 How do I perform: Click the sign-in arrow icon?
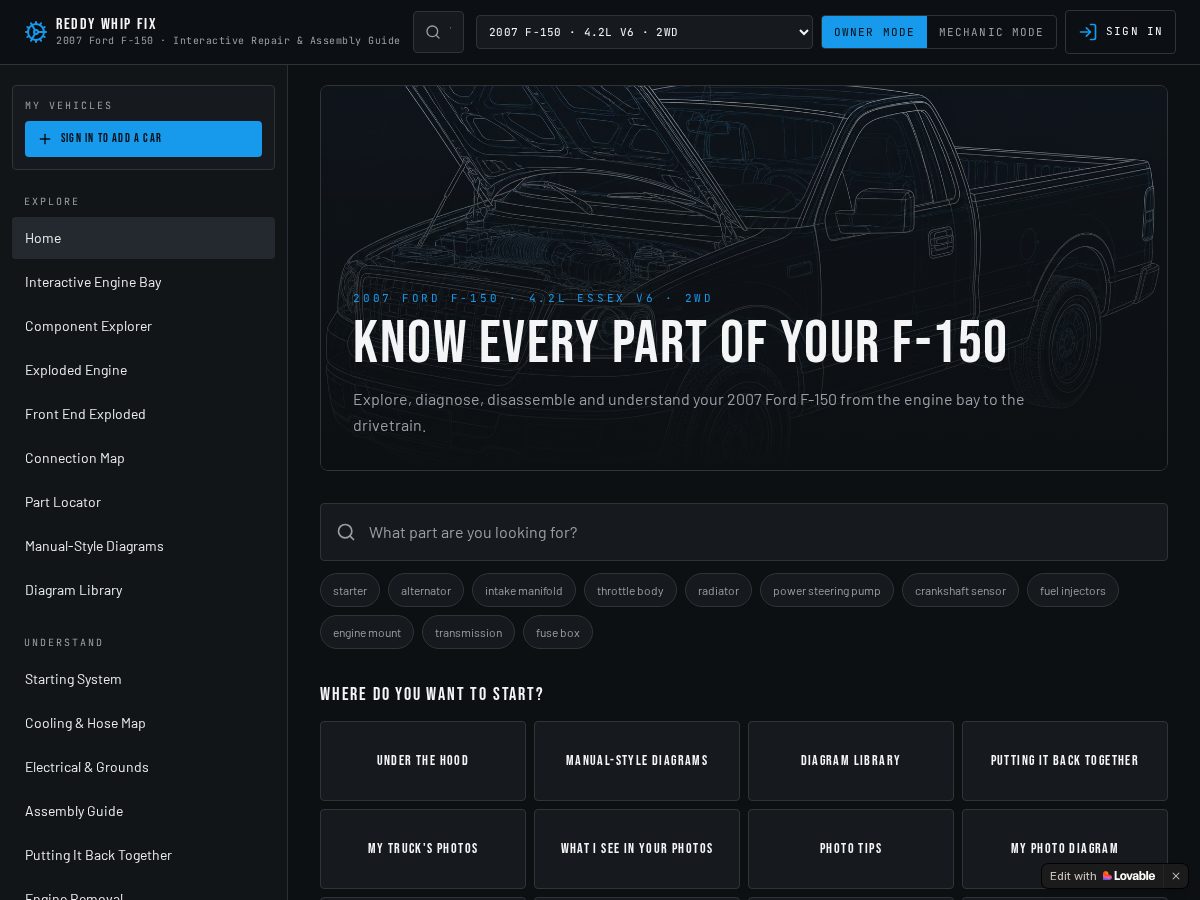(1088, 32)
